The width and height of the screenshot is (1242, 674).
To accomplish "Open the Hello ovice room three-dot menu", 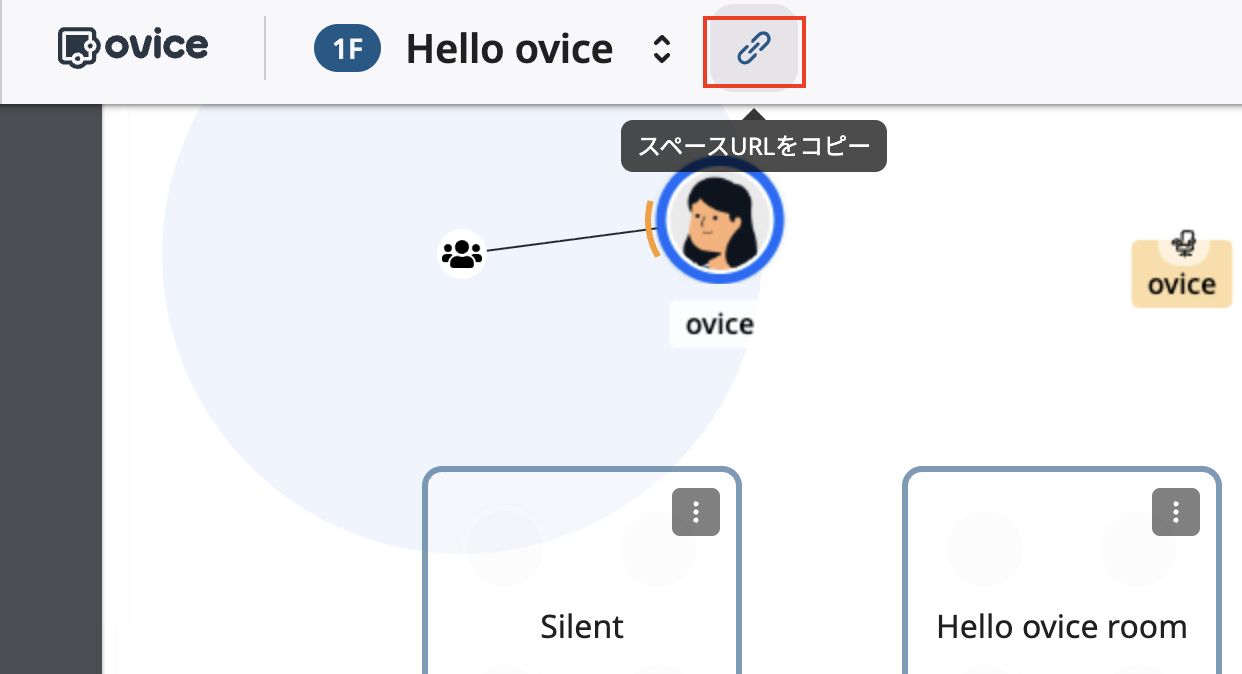I will pyautogui.click(x=1175, y=511).
